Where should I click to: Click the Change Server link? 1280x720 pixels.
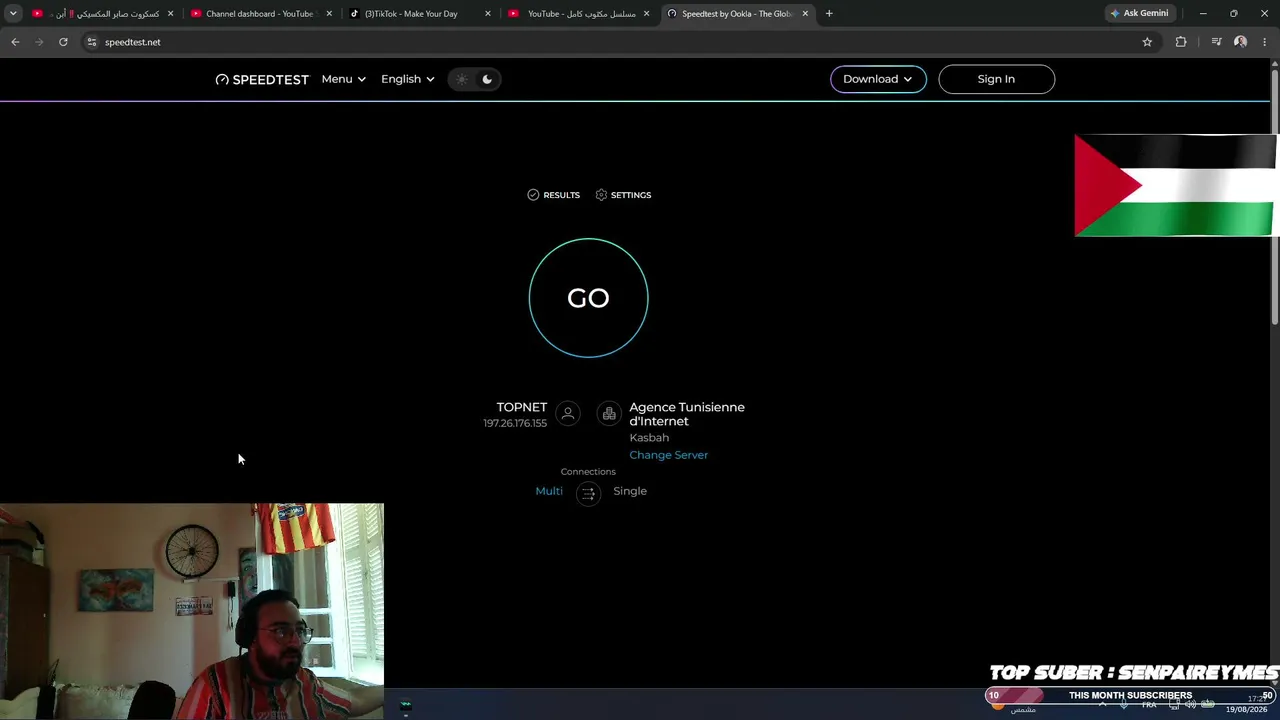tap(668, 455)
